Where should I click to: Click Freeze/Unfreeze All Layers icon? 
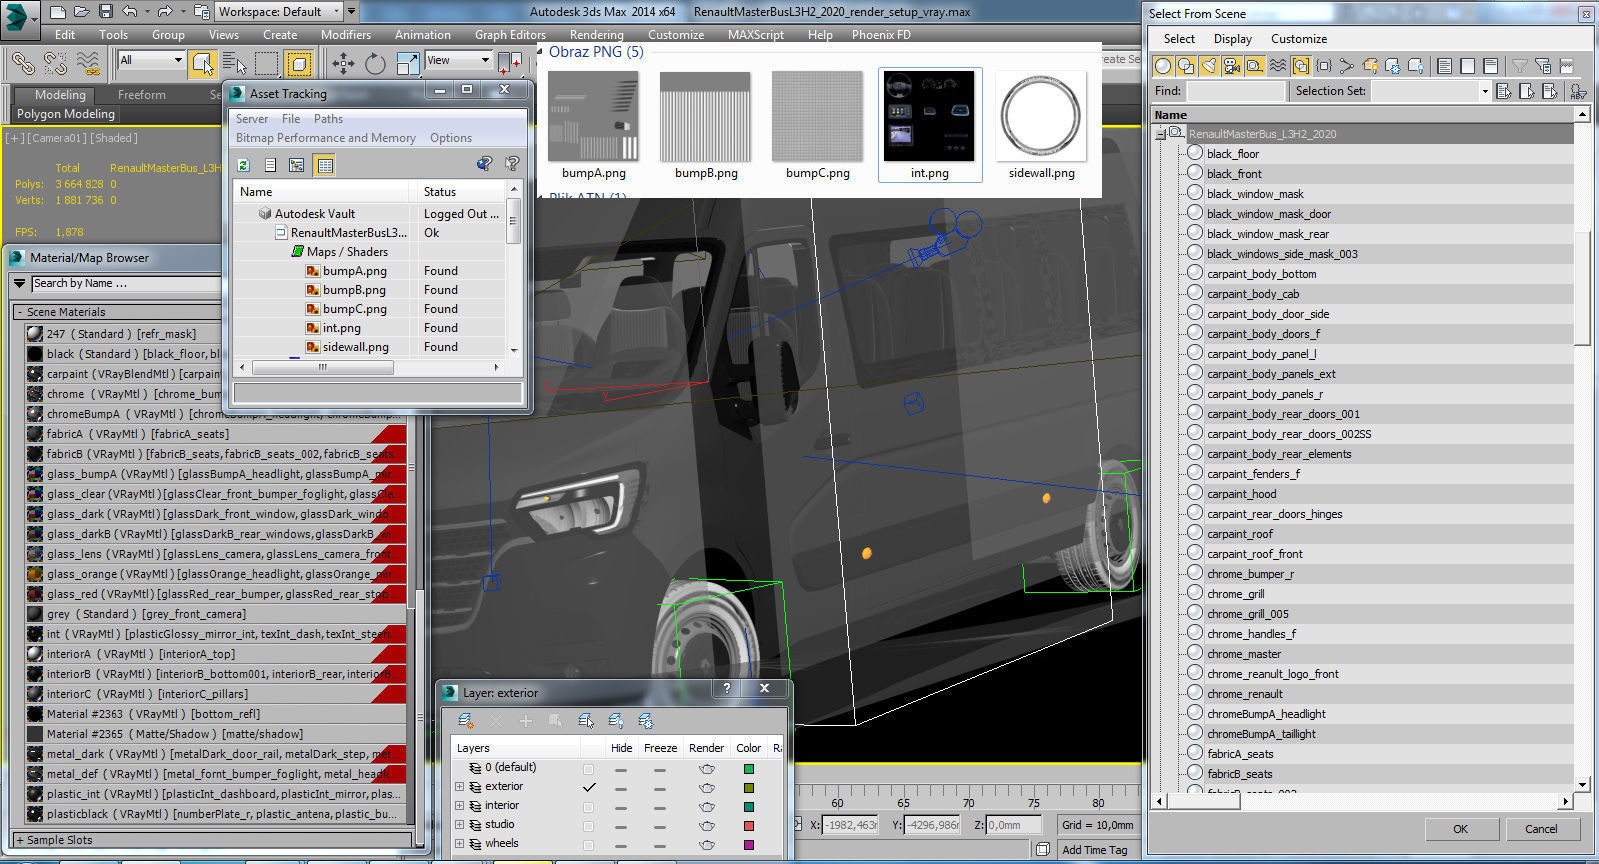point(646,720)
